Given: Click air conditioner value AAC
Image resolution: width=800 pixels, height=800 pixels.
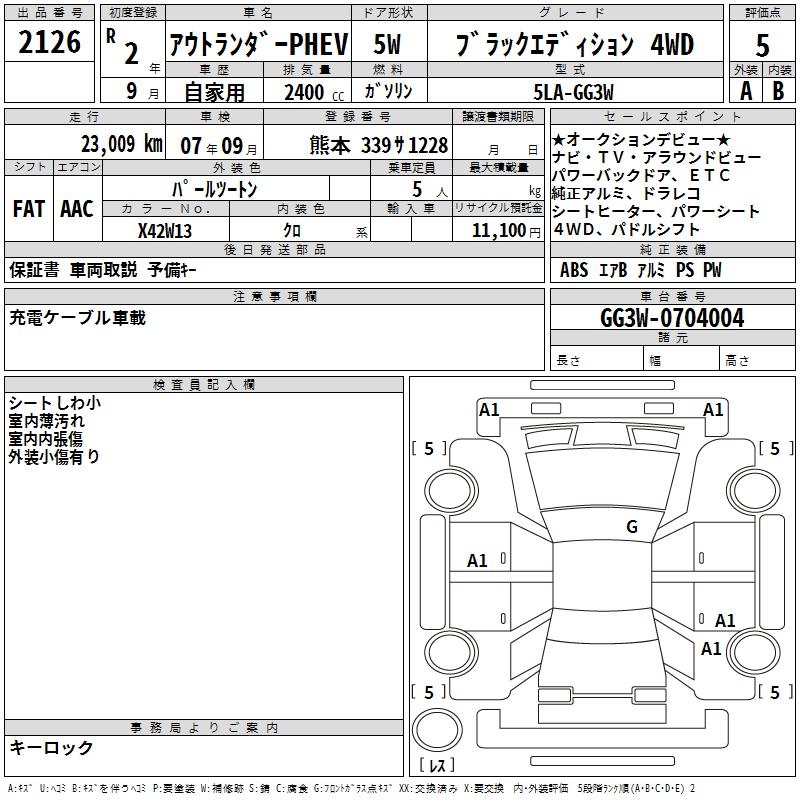Looking at the screenshot, I should tap(77, 208).
